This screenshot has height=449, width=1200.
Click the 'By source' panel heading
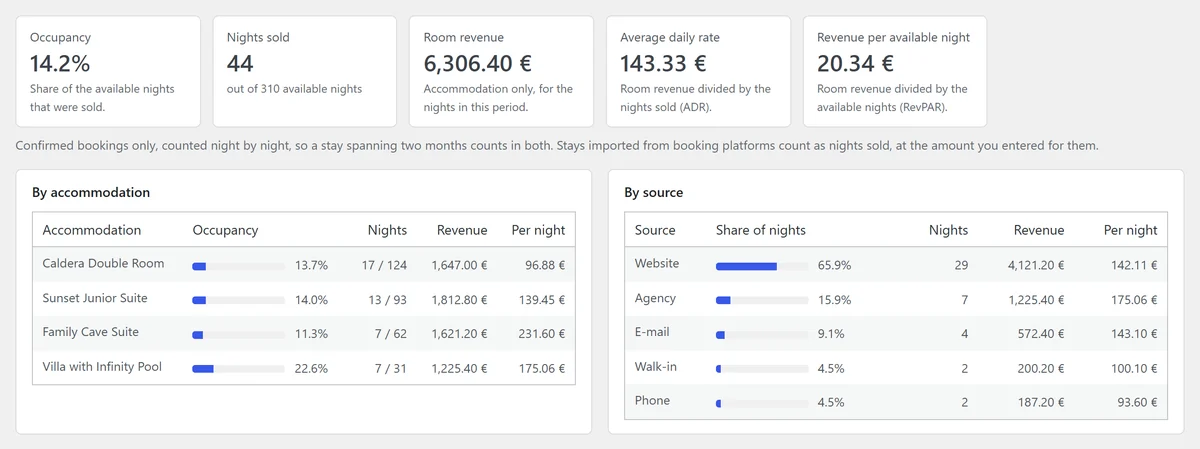pyautogui.click(x=653, y=192)
